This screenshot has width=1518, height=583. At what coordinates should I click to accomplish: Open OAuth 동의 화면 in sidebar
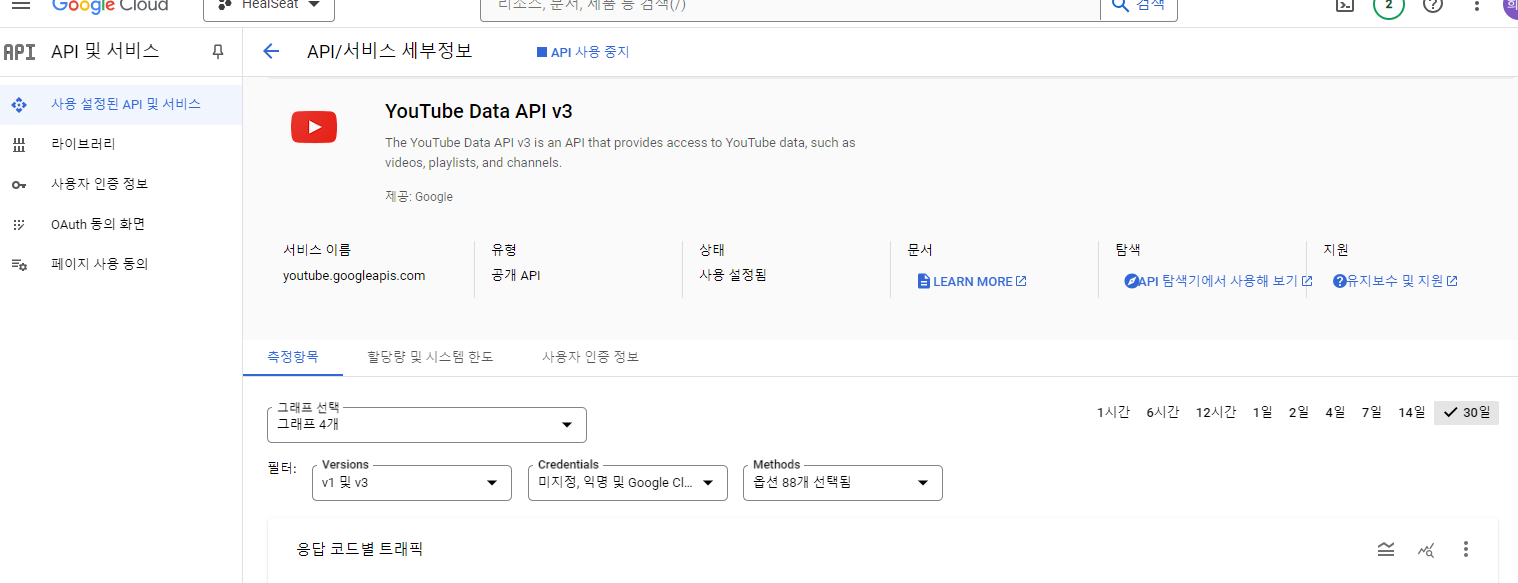tap(120, 224)
